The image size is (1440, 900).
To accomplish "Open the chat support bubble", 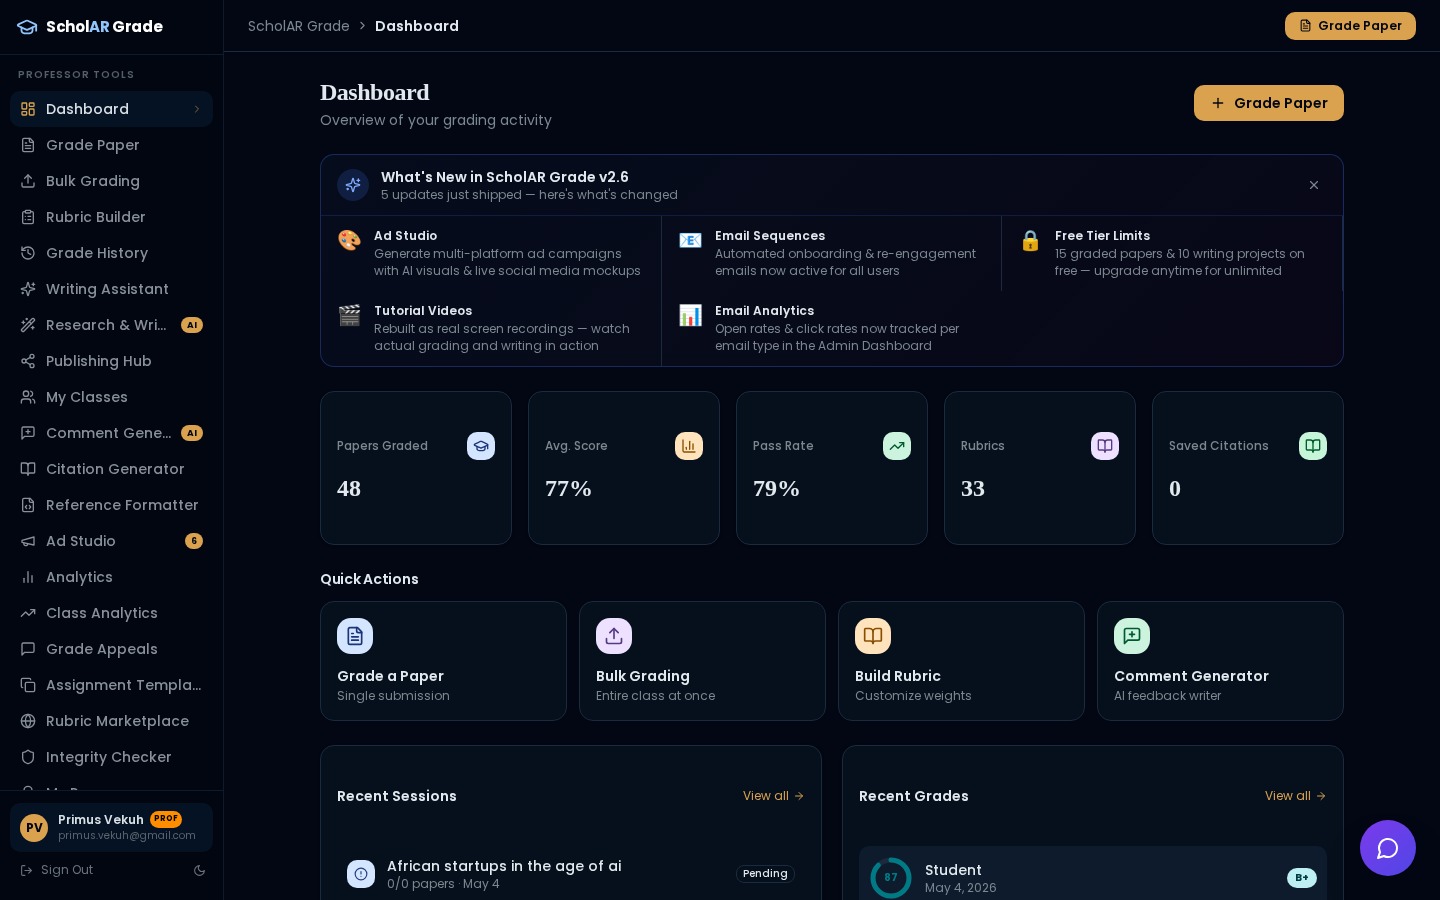I will click(1388, 848).
